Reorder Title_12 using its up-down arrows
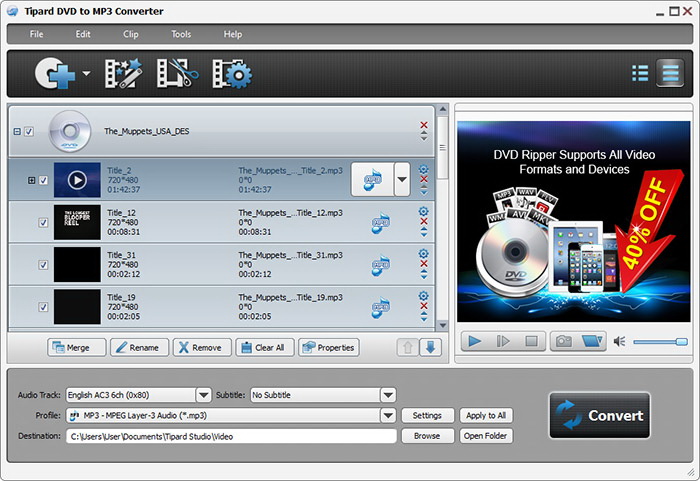Image resolution: width=700 pixels, height=481 pixels. (424, 232)
